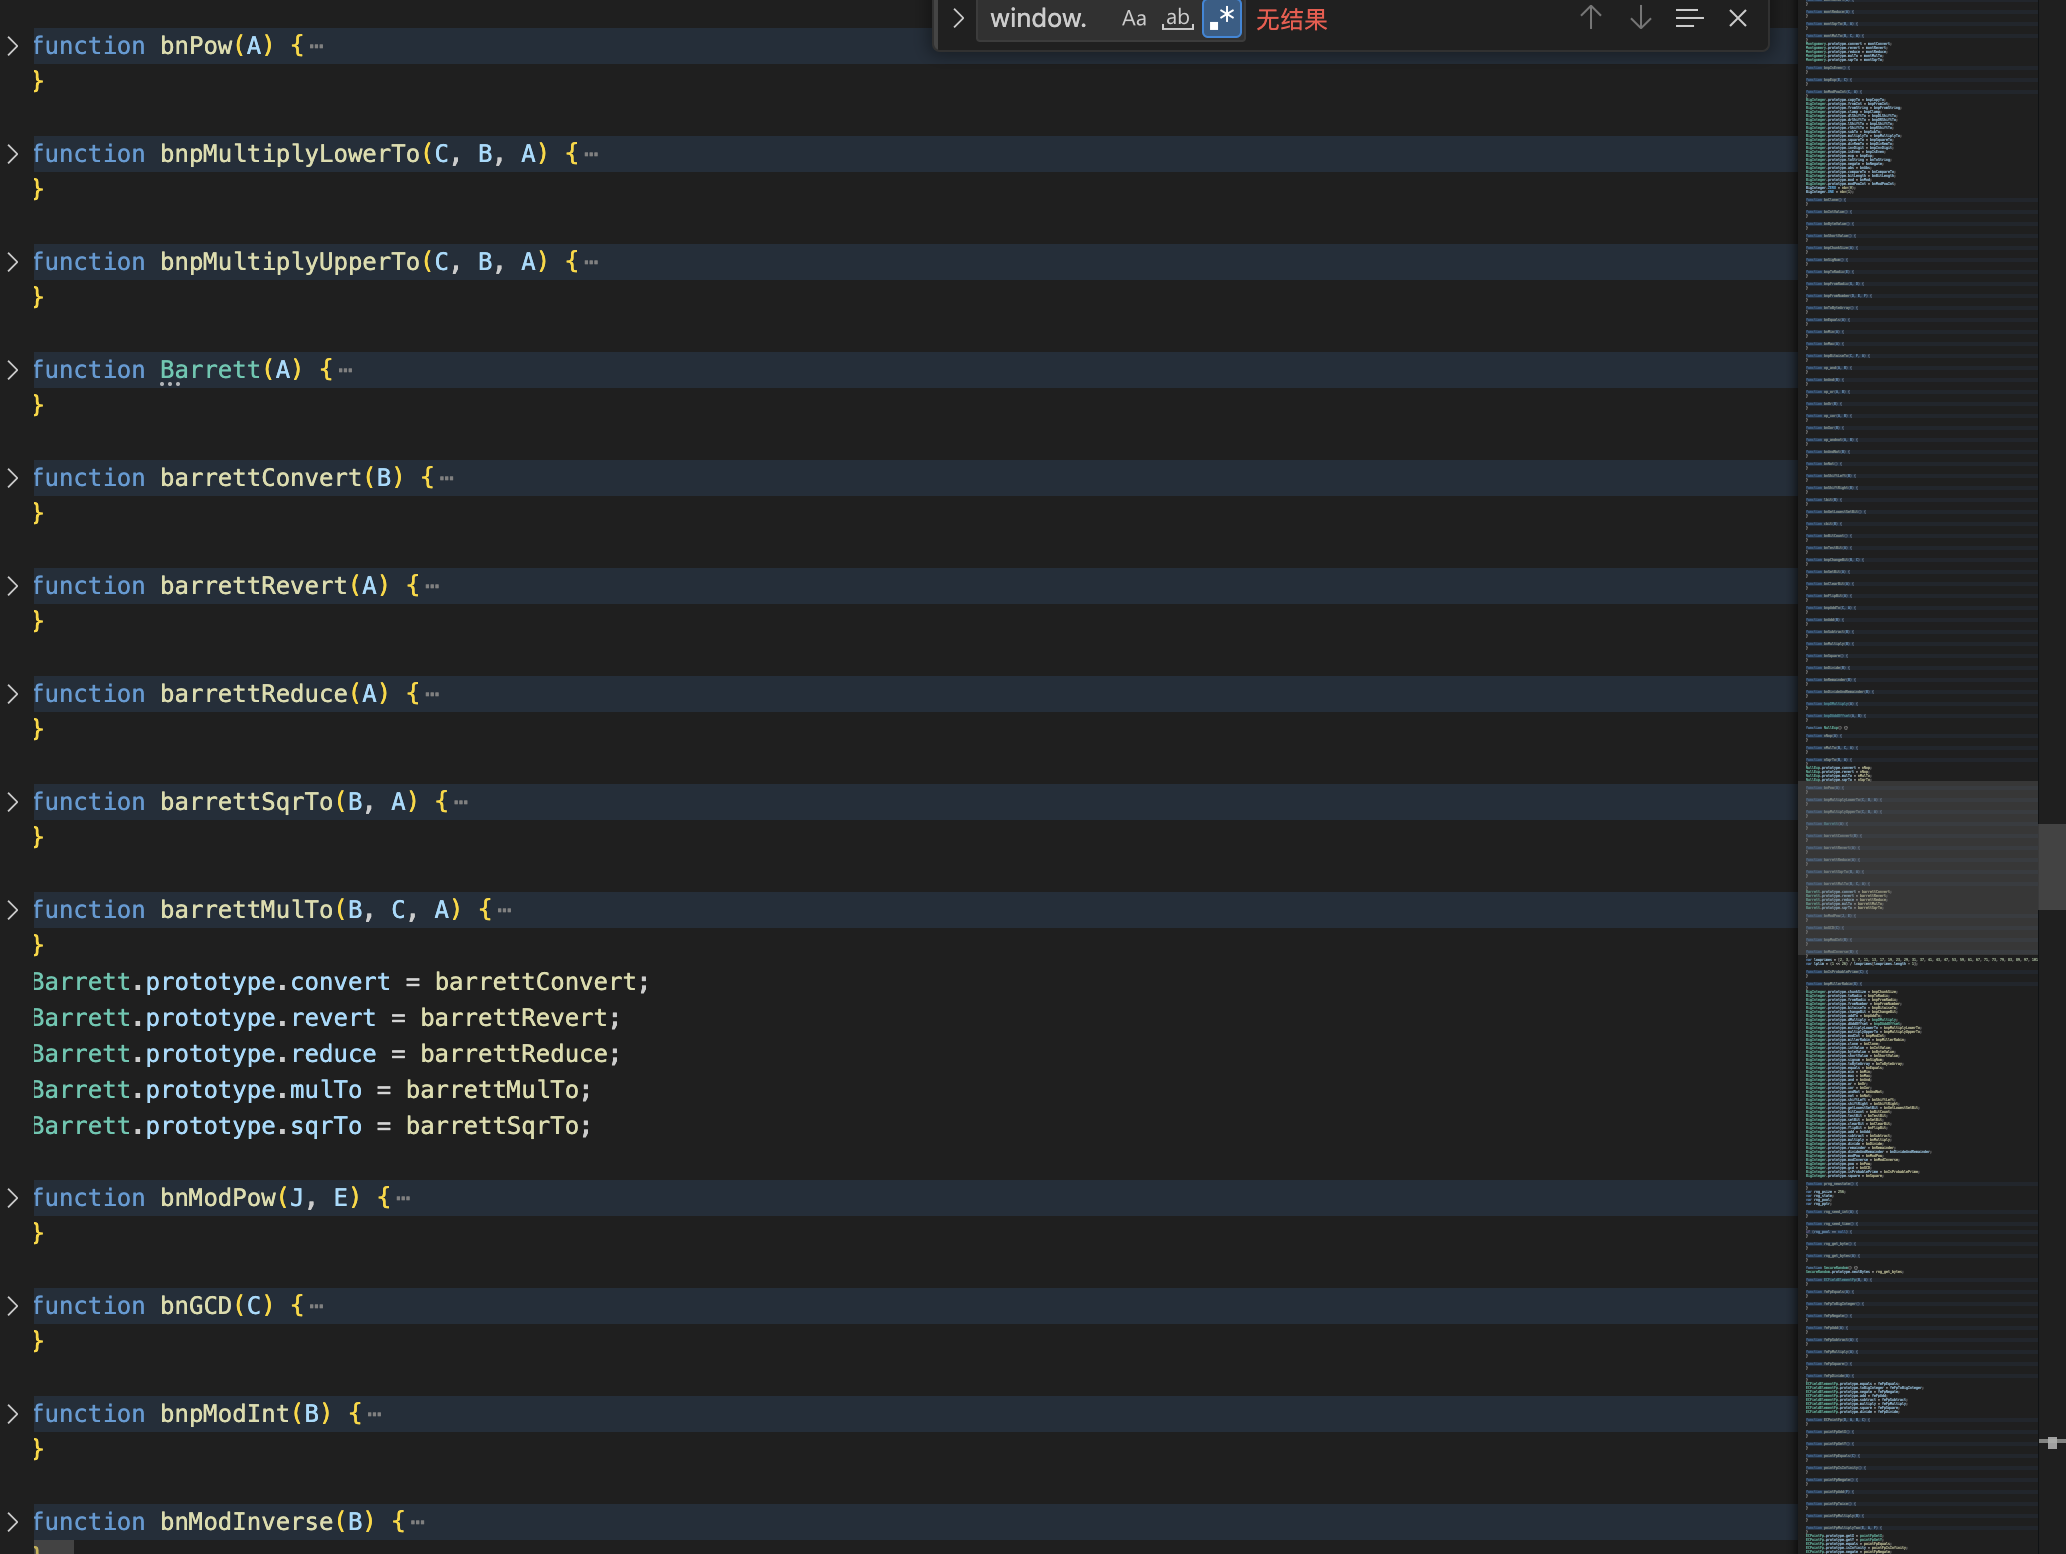This screenshot has width=2066, height=1554.
Task: Click Barrett.prototype.sqrTo assignment line
Action: 312,1126
